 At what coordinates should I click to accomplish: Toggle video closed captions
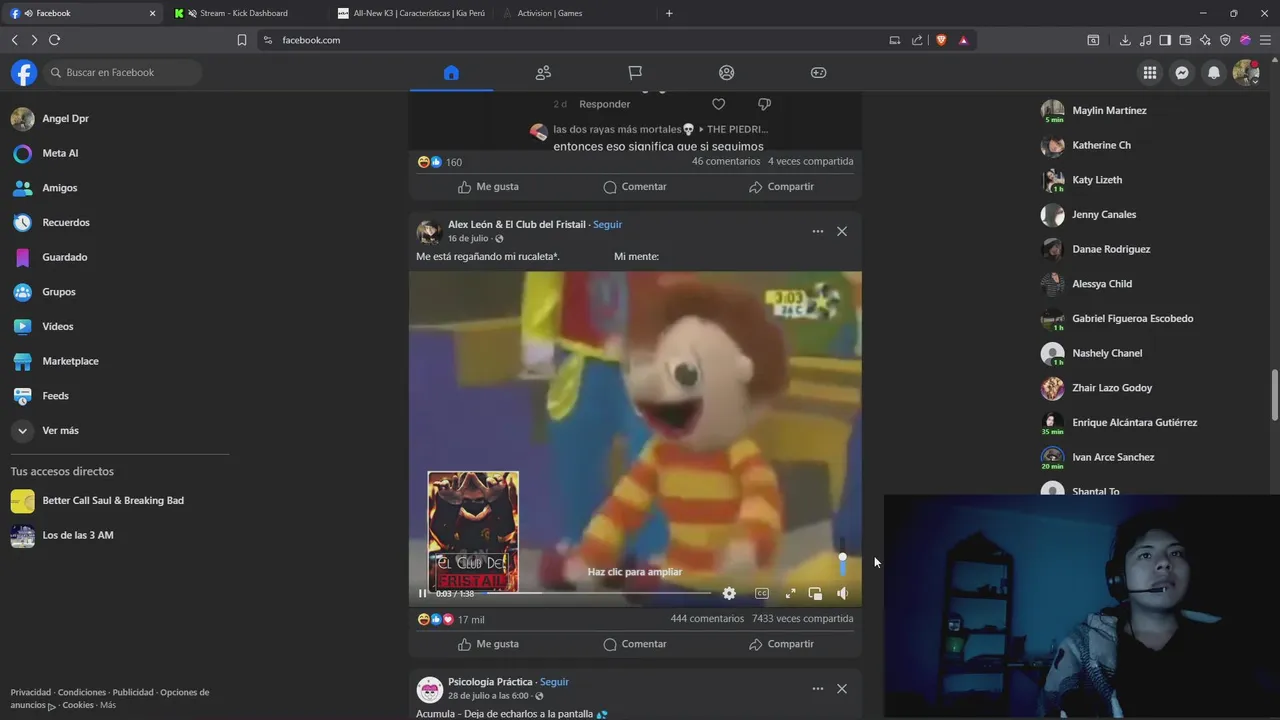click(762, 594)
